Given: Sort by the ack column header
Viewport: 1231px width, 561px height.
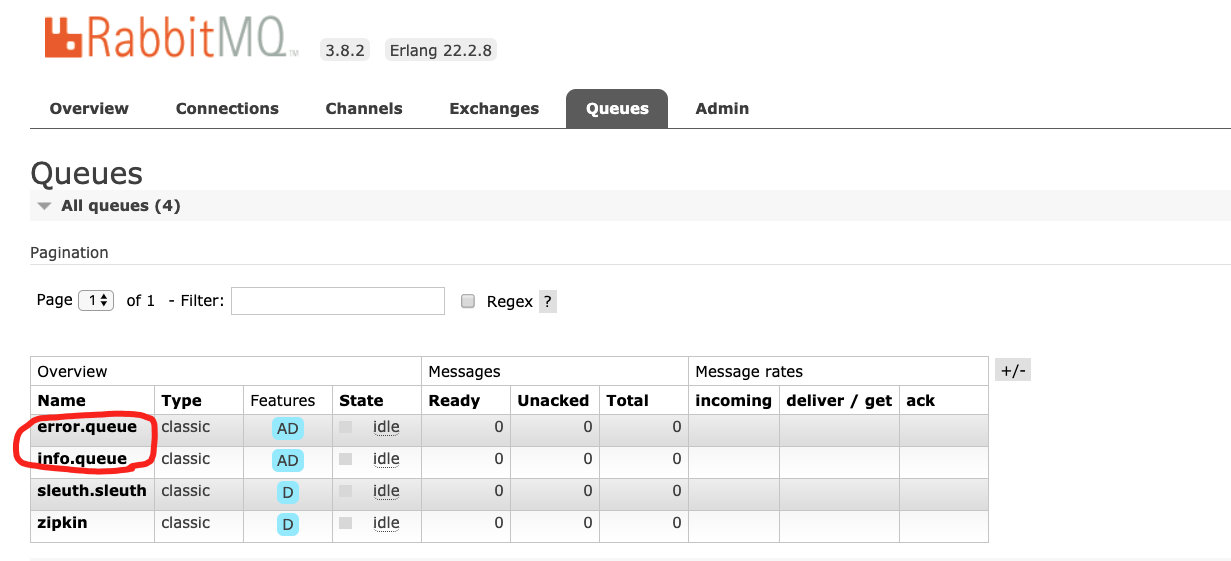Looking at the screenshot, I should click(920, 400).
